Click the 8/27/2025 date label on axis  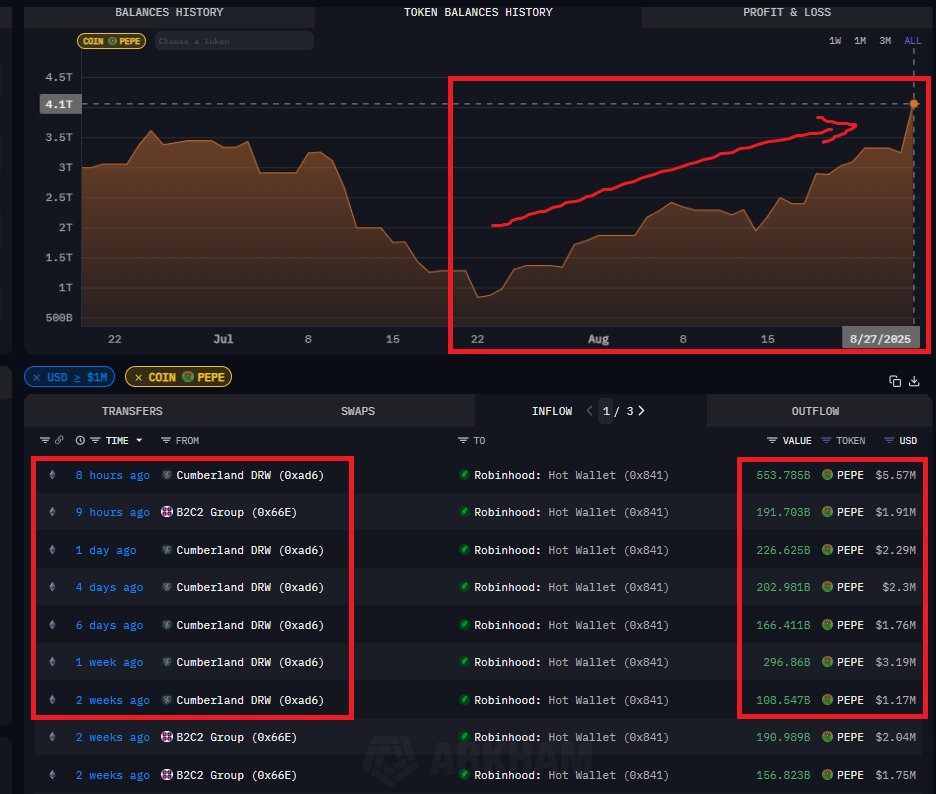point(880,339)
